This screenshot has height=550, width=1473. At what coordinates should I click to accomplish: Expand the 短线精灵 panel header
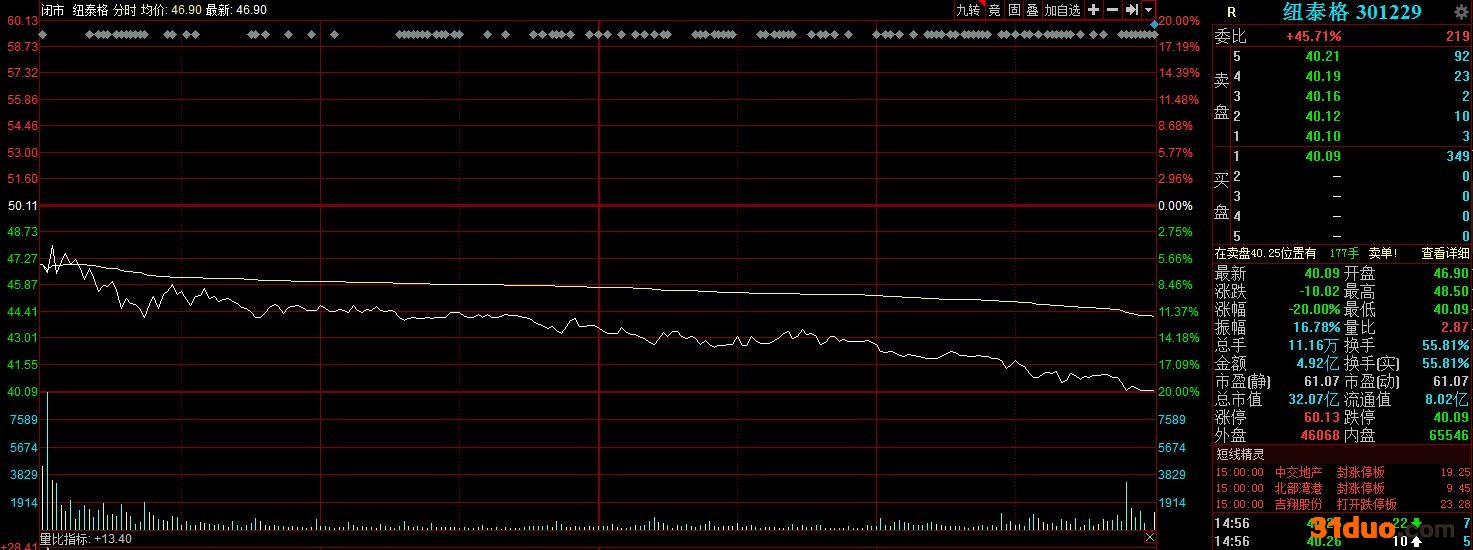(x=1238, y=454)
